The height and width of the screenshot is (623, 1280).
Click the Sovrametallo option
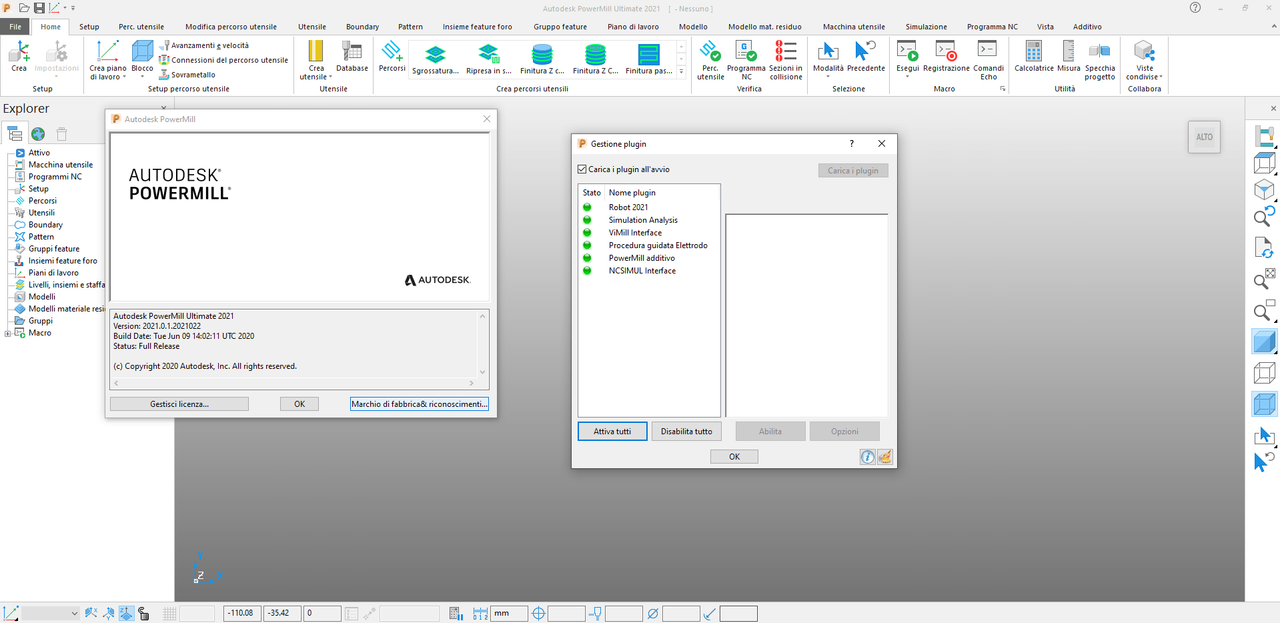[186, 75]
